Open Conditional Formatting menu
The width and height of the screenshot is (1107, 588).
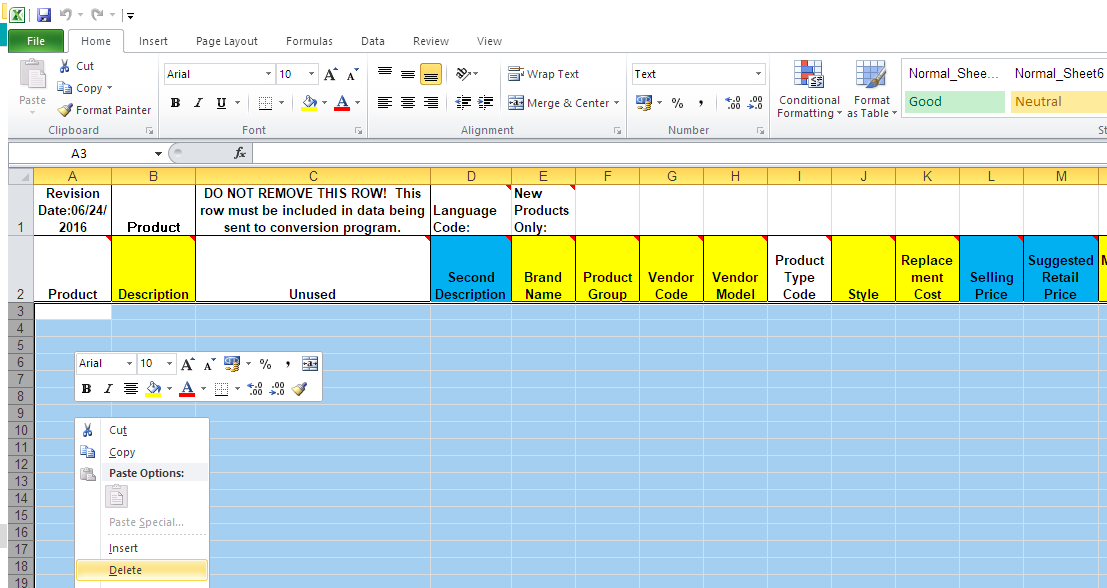(809, 89)
